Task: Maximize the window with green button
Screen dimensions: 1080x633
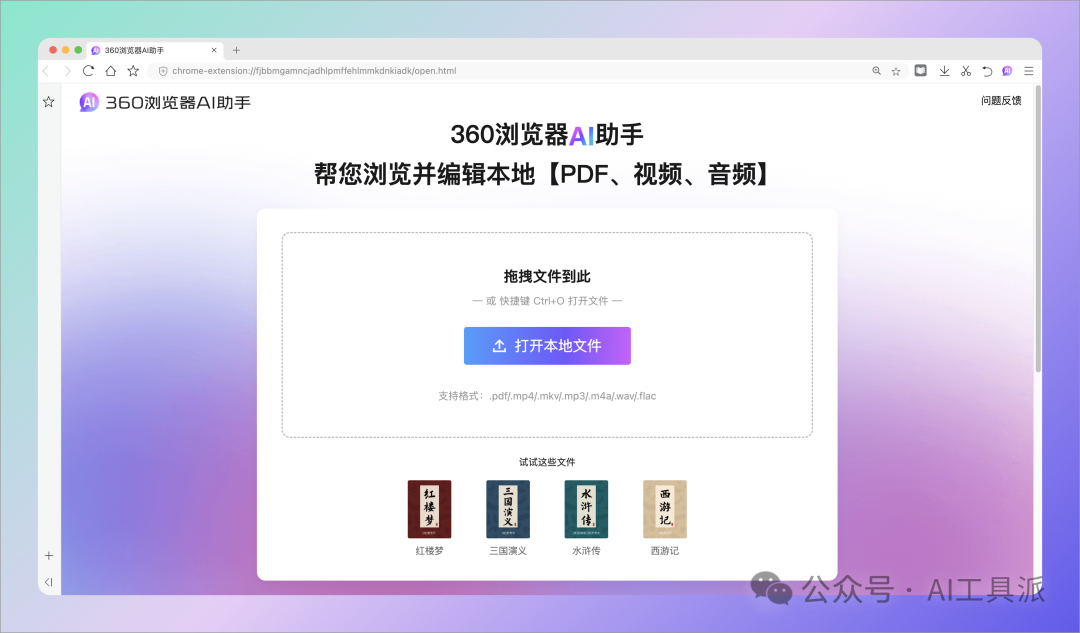Action: click(79, 50)
